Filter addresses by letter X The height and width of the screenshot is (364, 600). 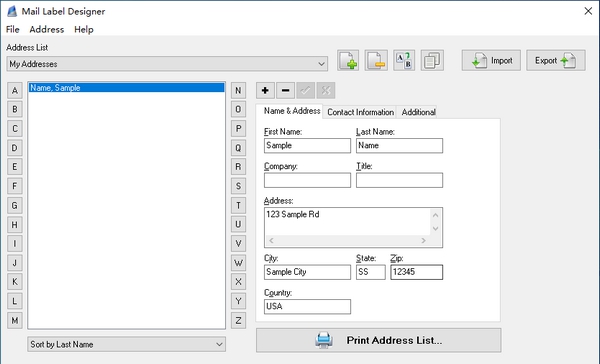coord(238,282)
